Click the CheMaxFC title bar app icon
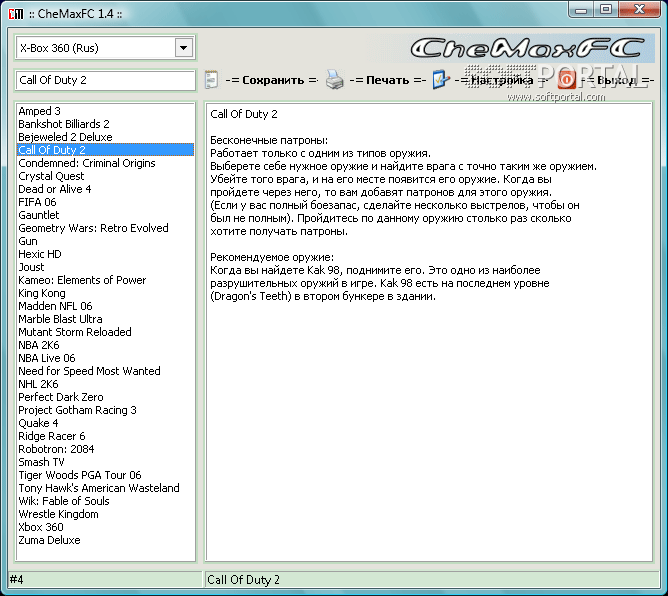Image resolution: width=668 pixels, height=596 pixels. [16, 14]
